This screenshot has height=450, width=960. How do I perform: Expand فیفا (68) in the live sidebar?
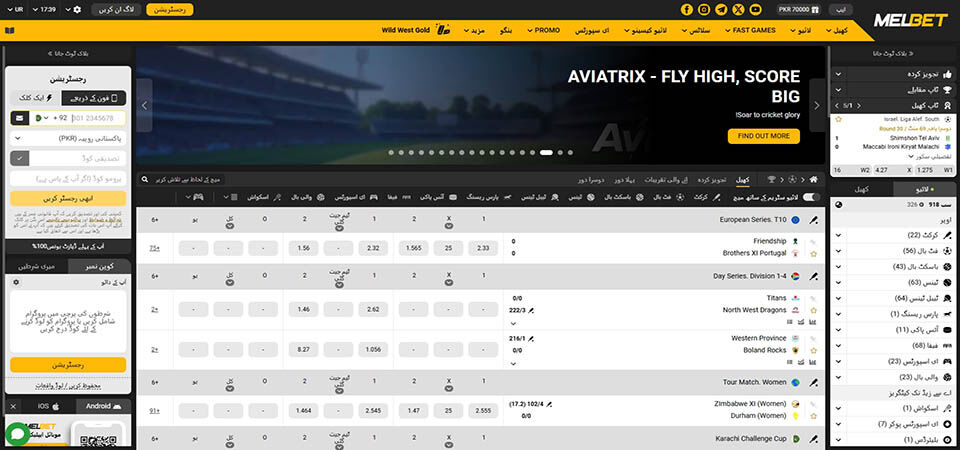coord(838,345)
